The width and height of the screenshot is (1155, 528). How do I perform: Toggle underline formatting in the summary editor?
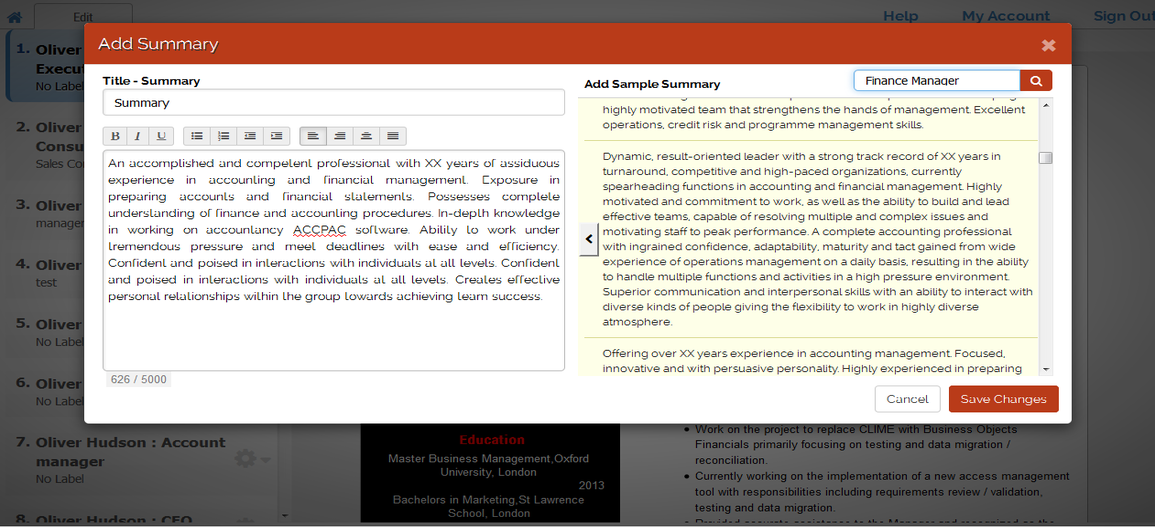tap(161, 135)
